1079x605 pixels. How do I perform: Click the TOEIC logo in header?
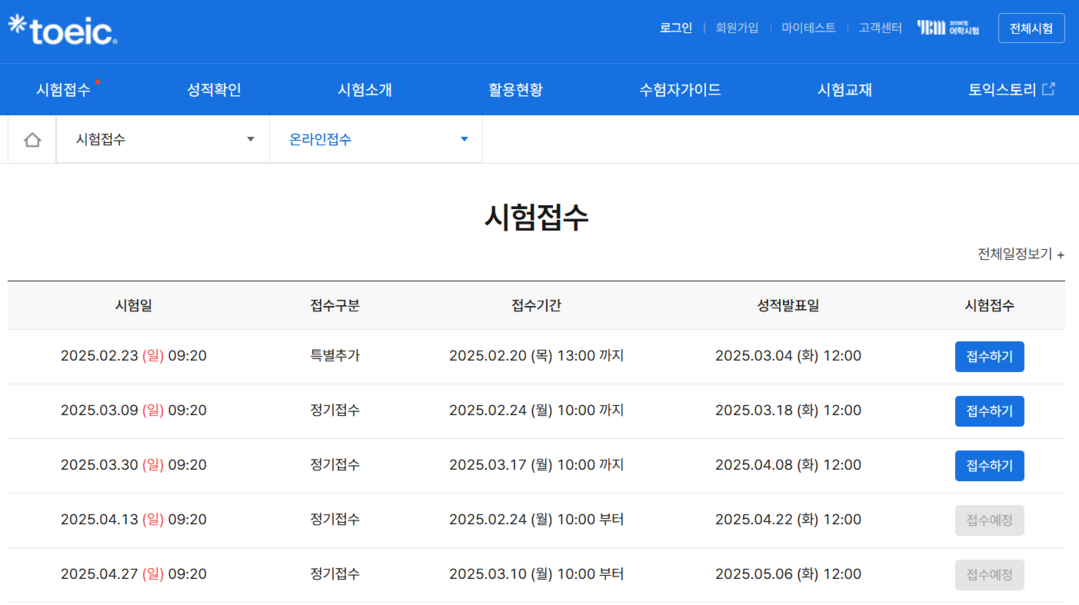63,30
